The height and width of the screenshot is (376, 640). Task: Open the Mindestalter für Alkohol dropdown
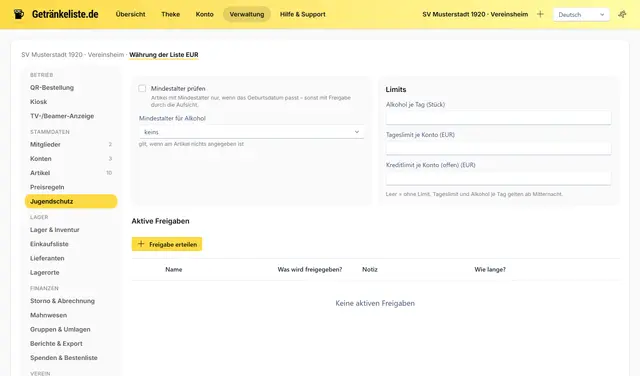251,132
